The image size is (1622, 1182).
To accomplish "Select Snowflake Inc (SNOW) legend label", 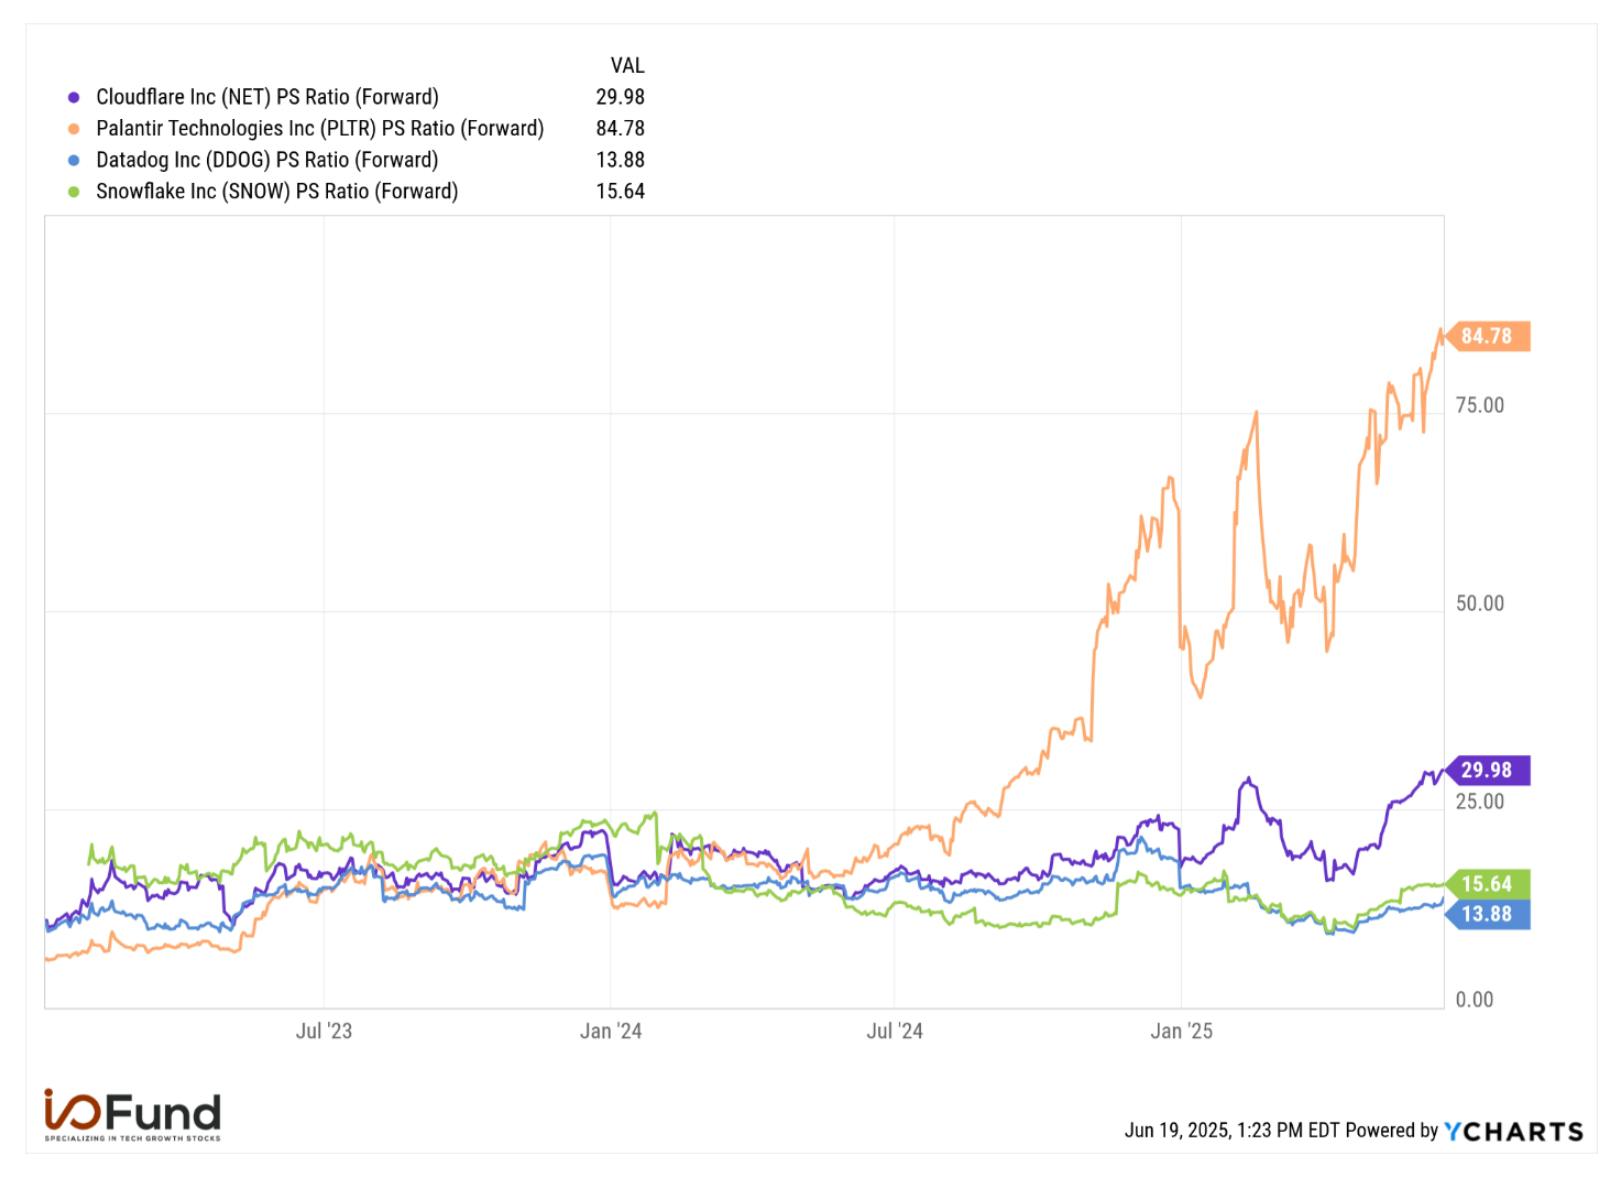I will pyautogui.click(x=277, y=191).
